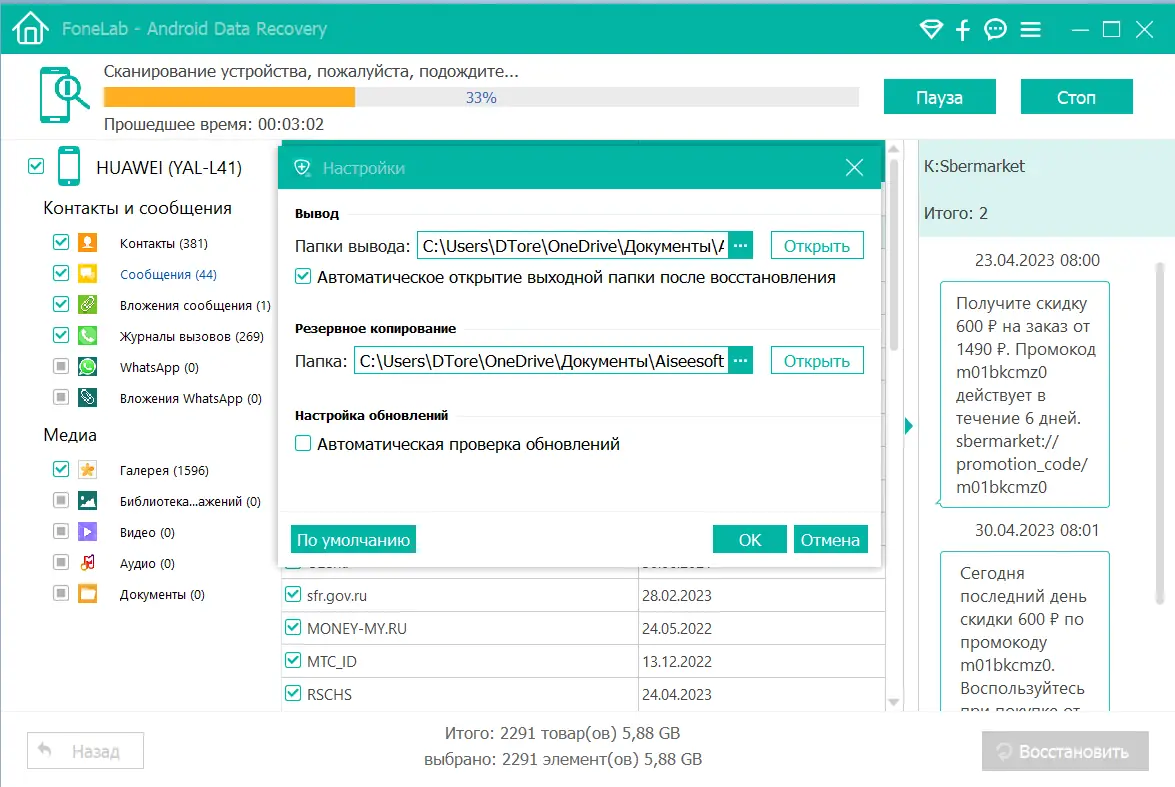Open the feedback chat bubble icon
This screenshot has height=787, width=1175.
click(995, 29)
